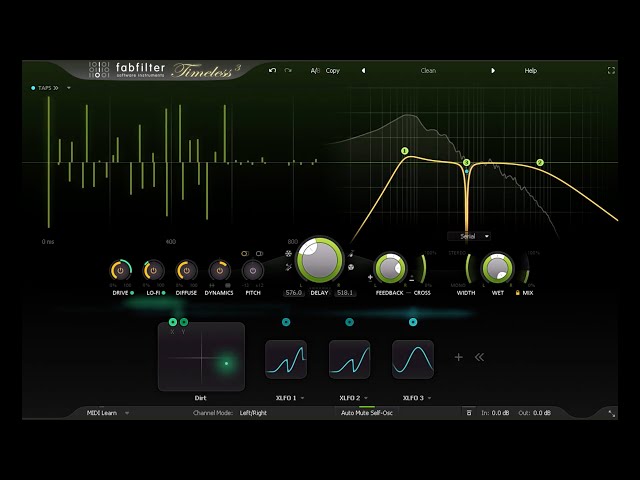Screen dimensions: 640x480
Task: Change Channel Mode Left/Right setting
Action: point(253,413)
